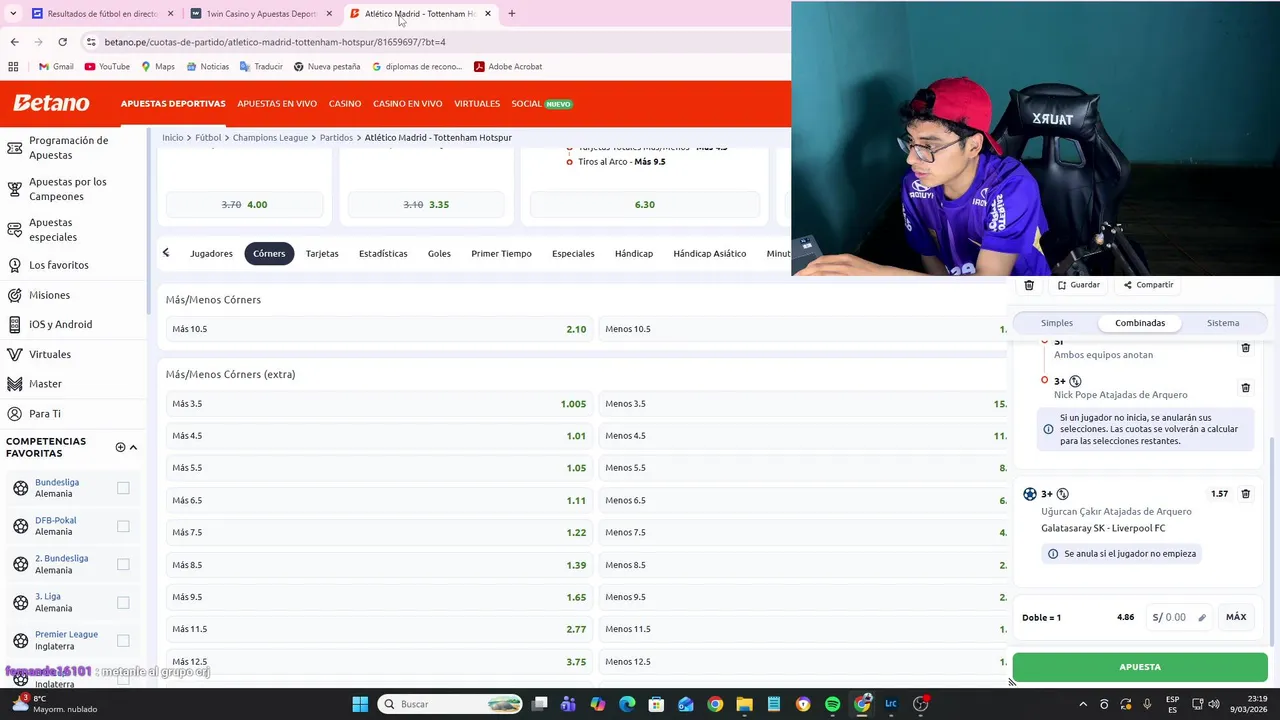Screen dimensions: 1280x720
Task: Go back in browser history
Action: (14, 42)
